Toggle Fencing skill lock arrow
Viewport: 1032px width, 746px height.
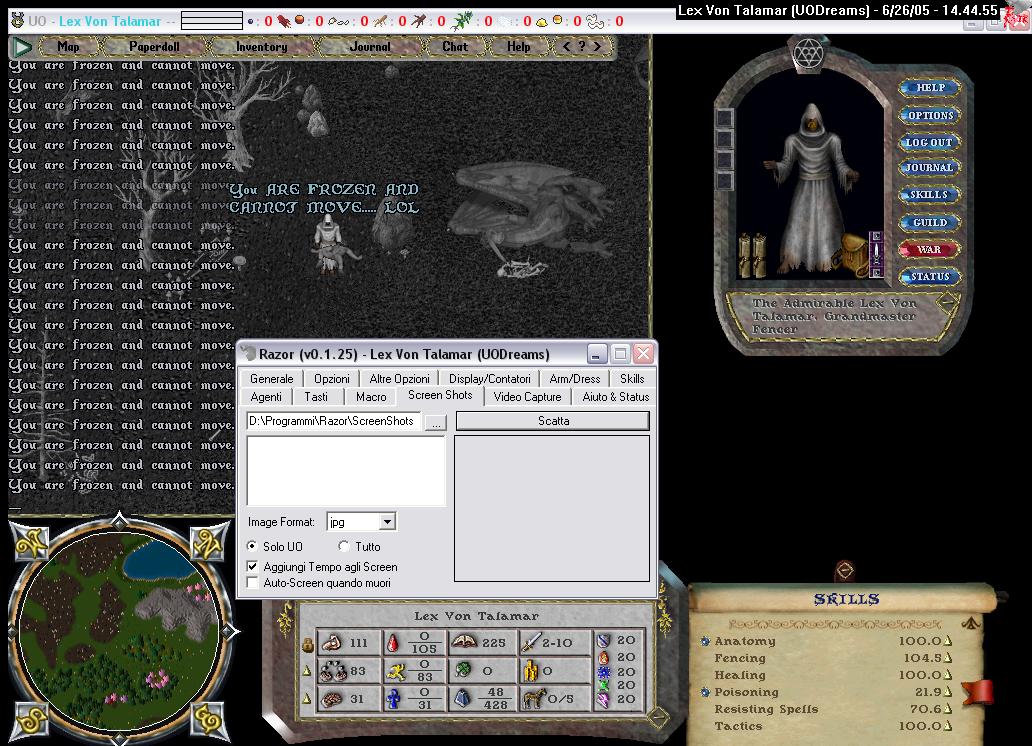(x=948, y=657)
